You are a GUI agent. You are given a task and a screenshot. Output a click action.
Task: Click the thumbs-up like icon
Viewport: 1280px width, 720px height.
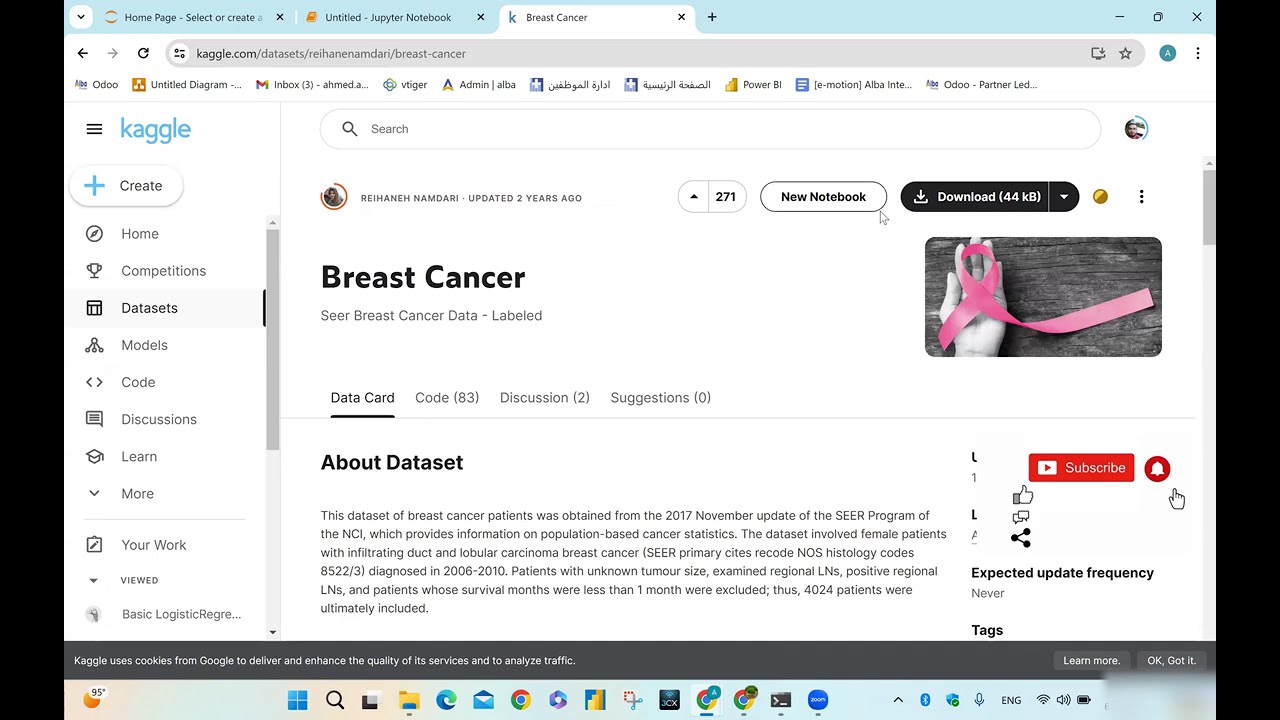tap(1022, 495)
